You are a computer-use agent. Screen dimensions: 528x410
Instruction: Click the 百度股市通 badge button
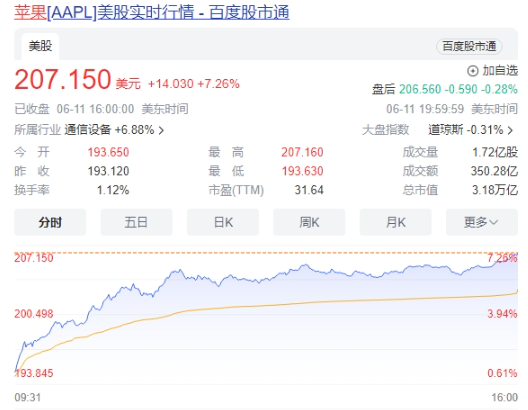[469, 46]
